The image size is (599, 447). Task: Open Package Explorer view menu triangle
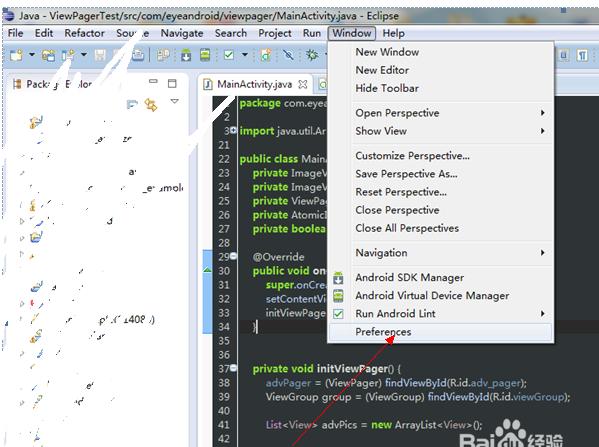pos(175,101)
